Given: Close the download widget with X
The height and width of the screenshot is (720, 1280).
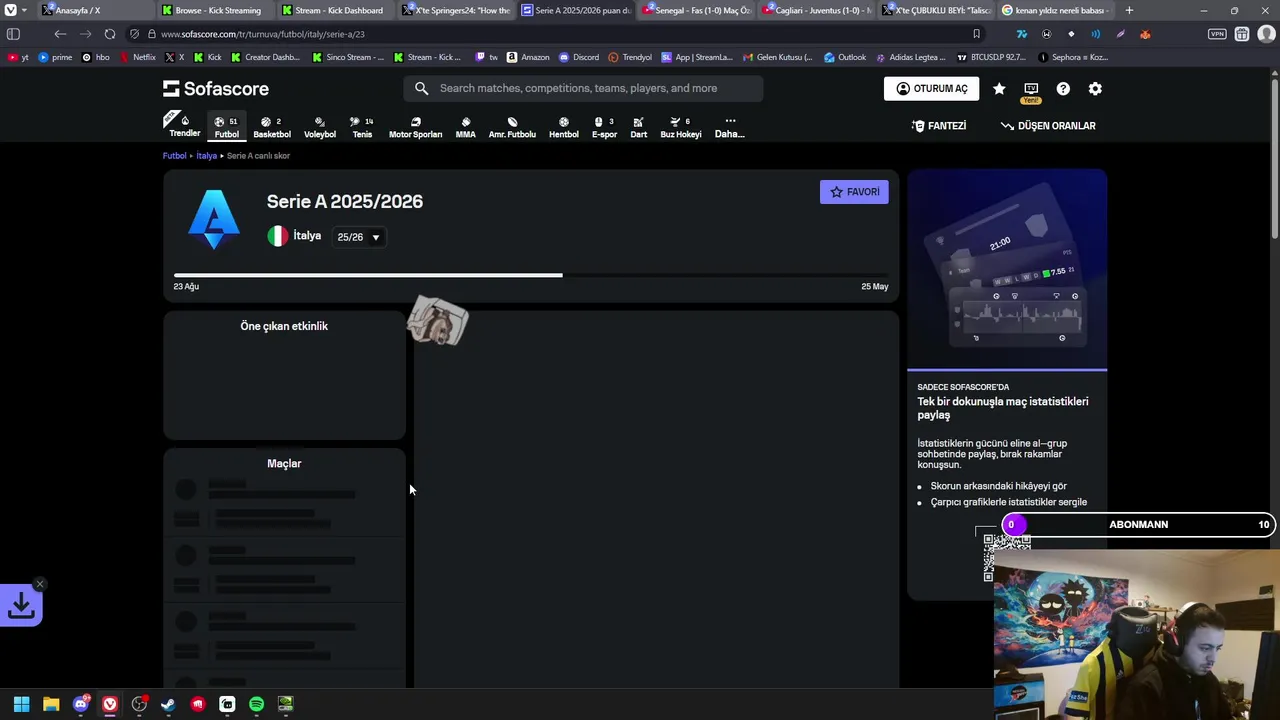Looking at the screenshot, I should coord(40,584).
